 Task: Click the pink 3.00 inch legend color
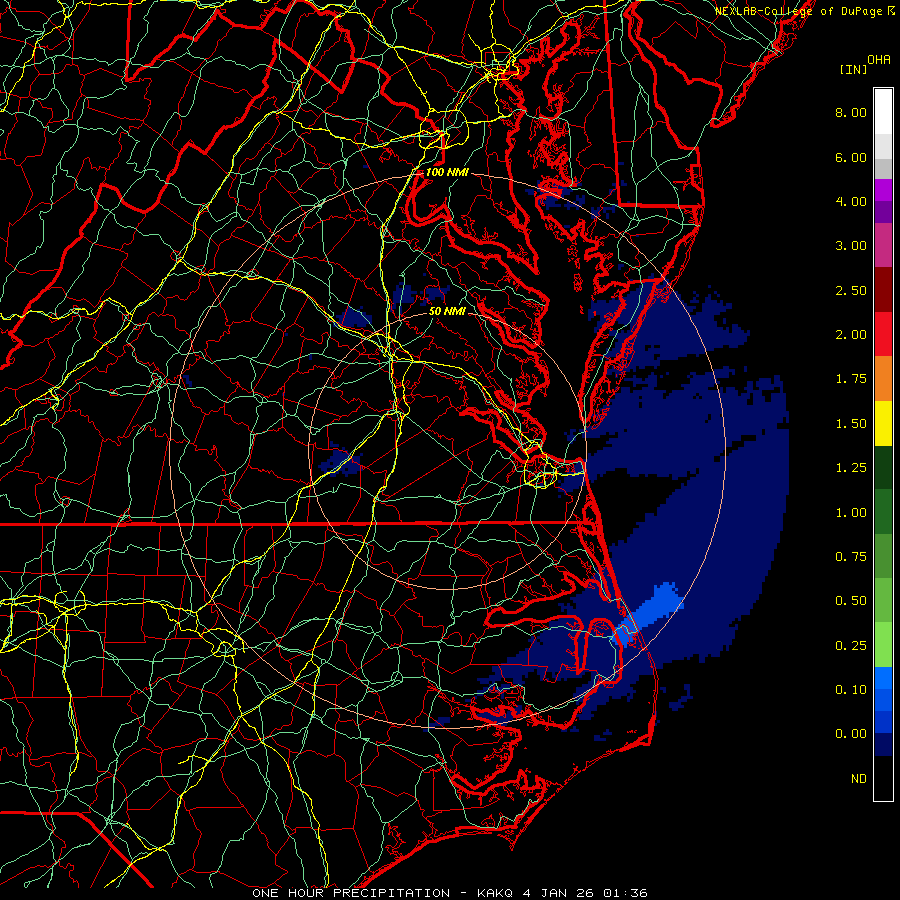tap(883, 246)
